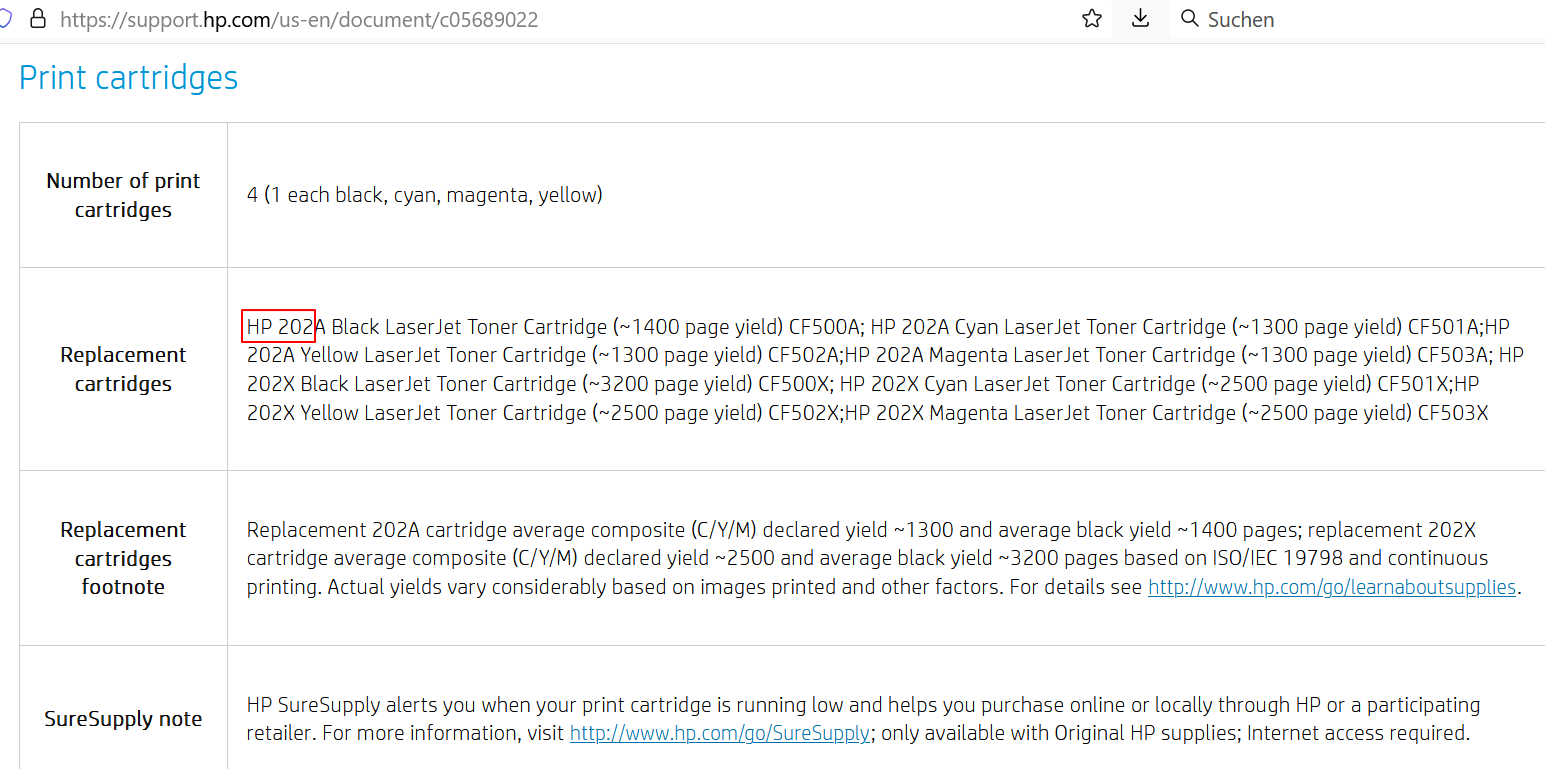Focus the support.hp.com address bar

click(x=300, y=20)
